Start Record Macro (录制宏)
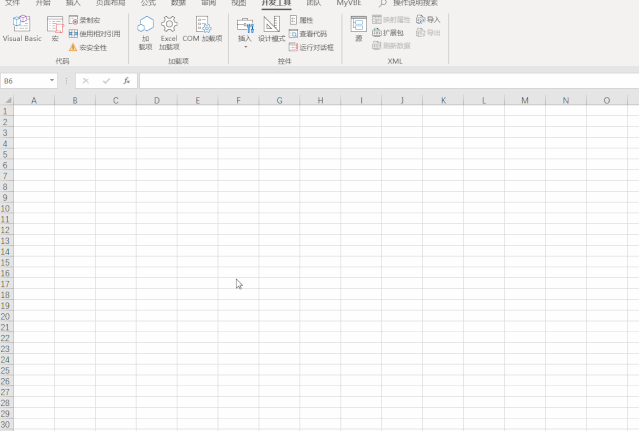 pyautogui.click(x=85, y=20)
